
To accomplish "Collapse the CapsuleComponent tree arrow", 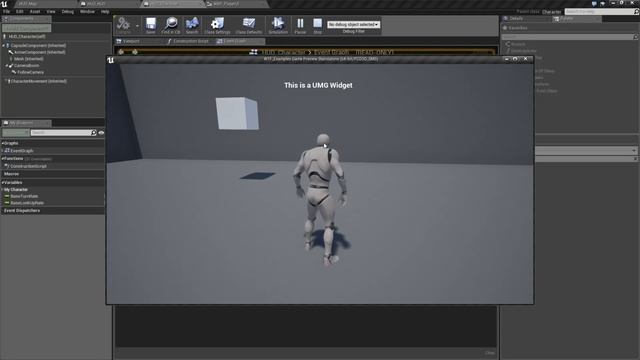I will (4, 45).
